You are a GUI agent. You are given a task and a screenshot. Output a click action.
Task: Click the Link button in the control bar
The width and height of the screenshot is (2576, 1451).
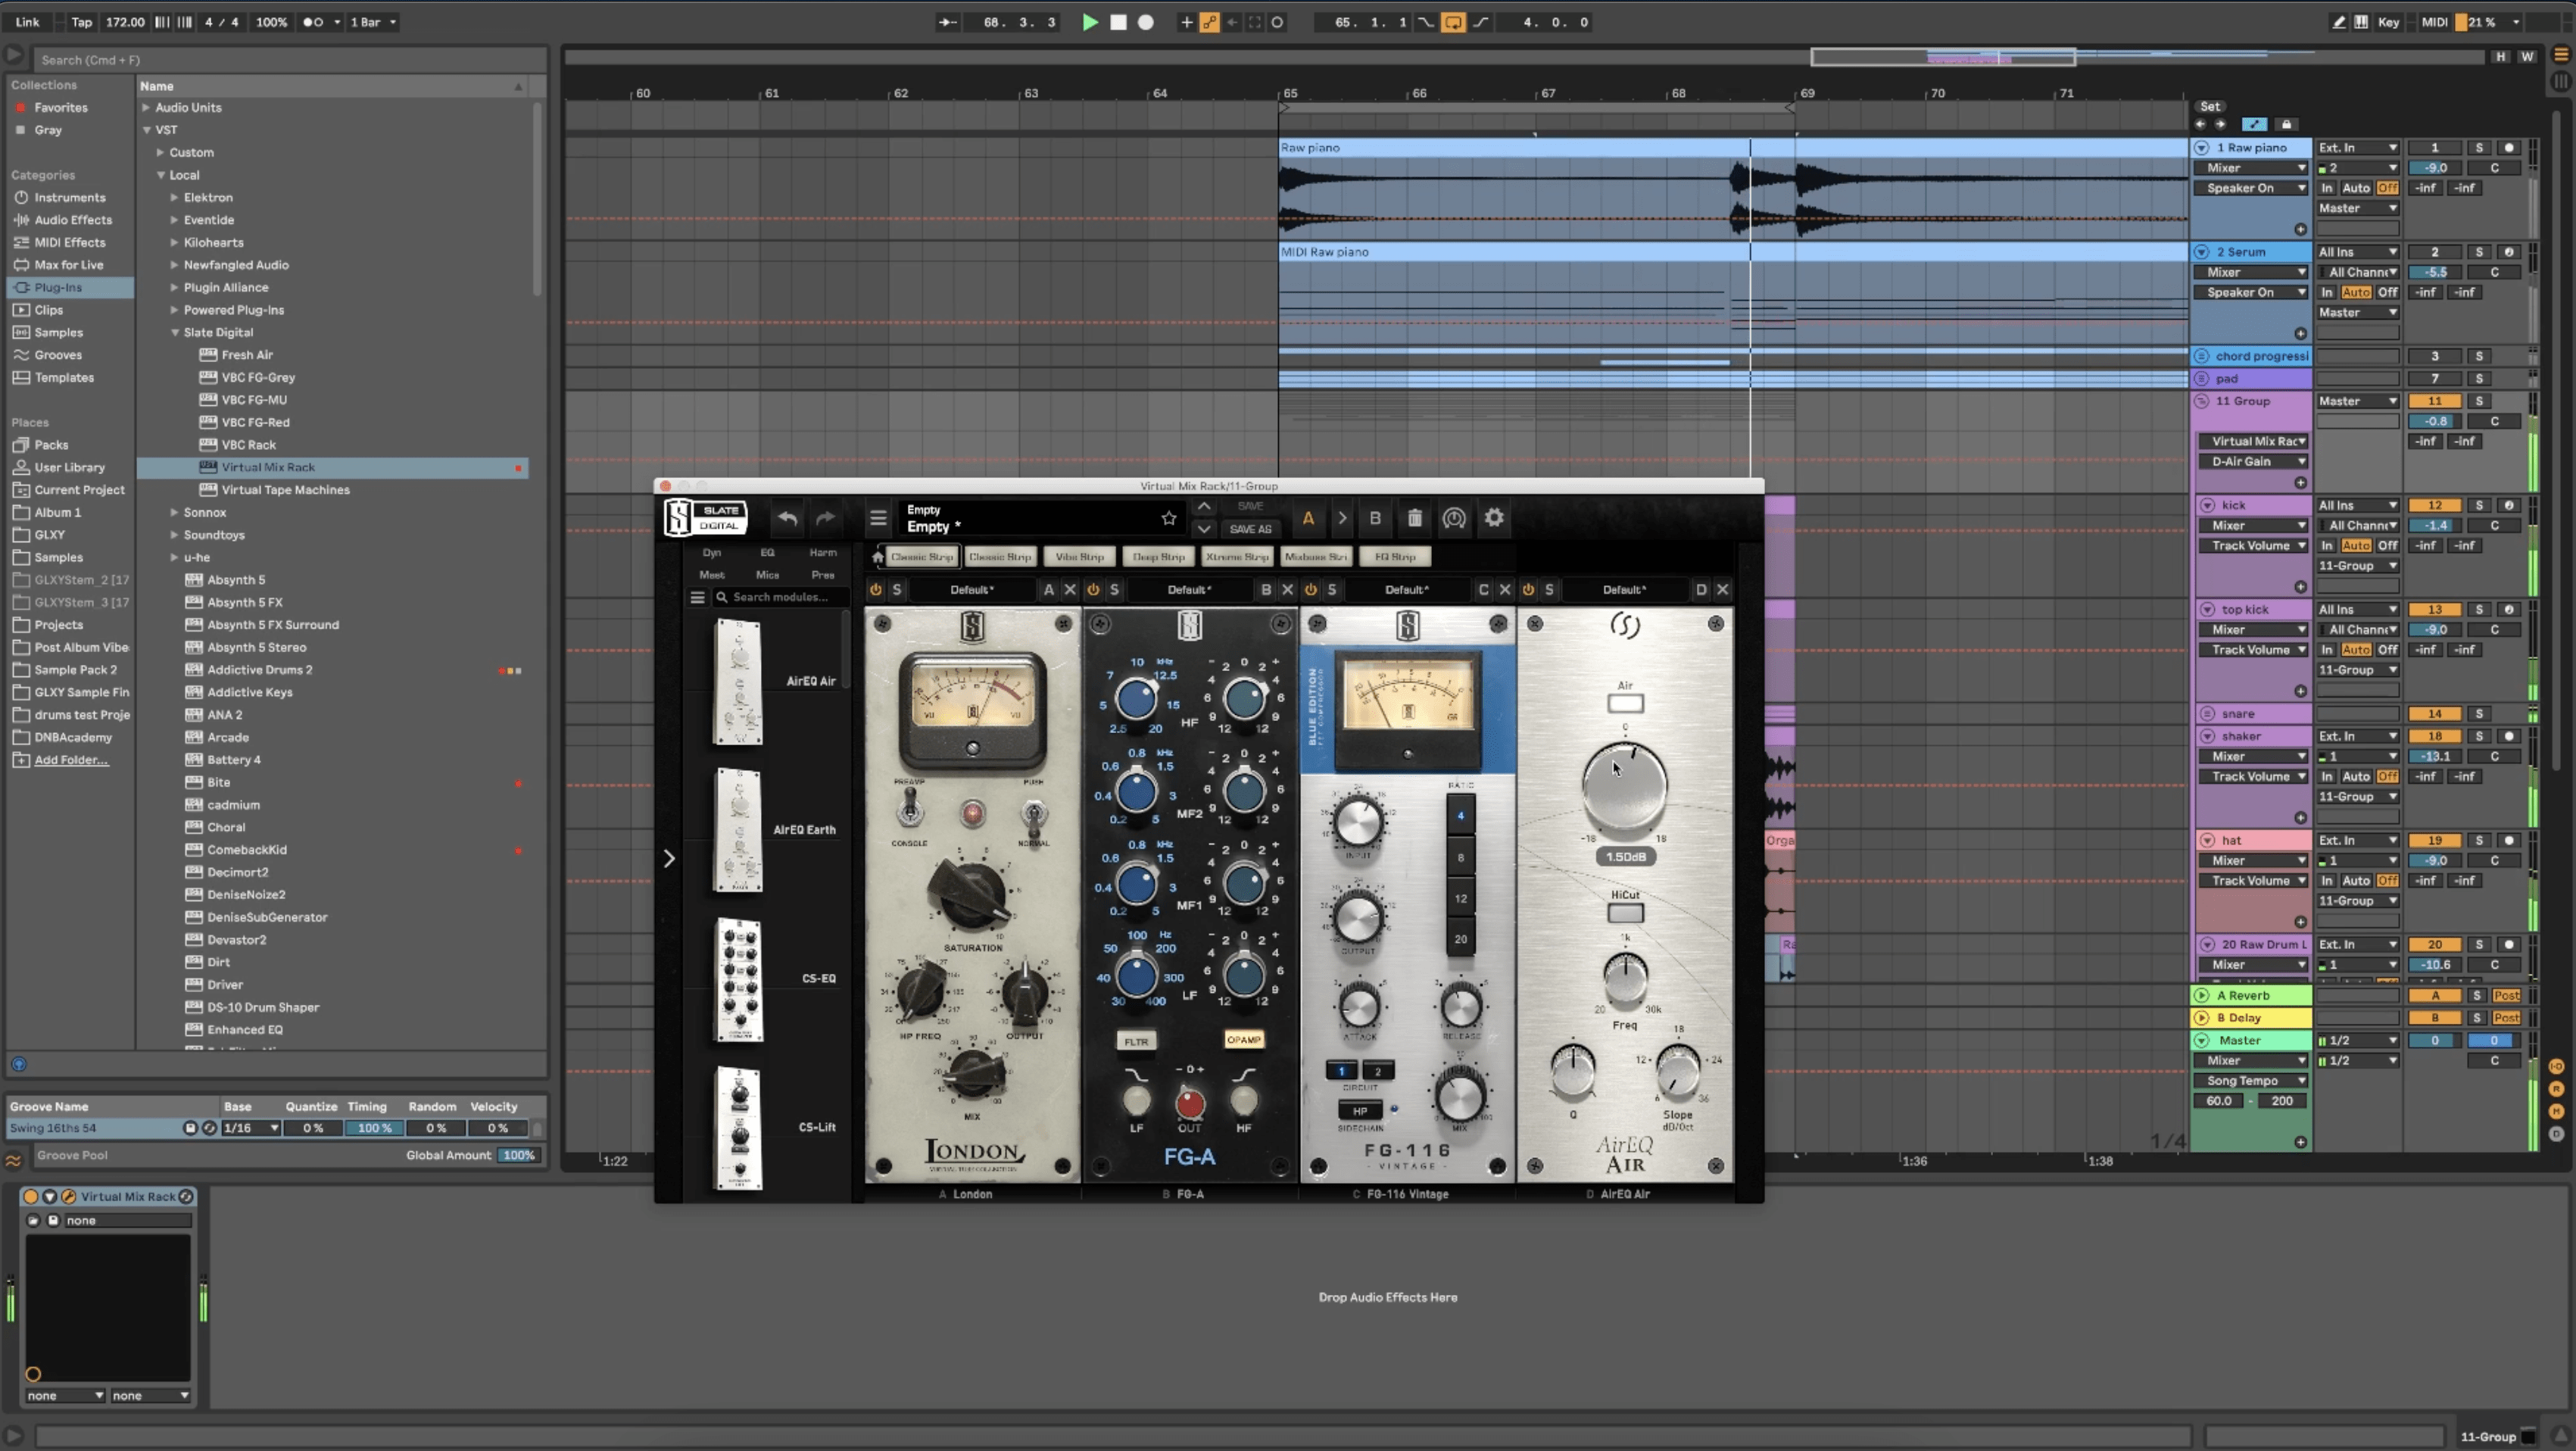click(x=28, y=22)
